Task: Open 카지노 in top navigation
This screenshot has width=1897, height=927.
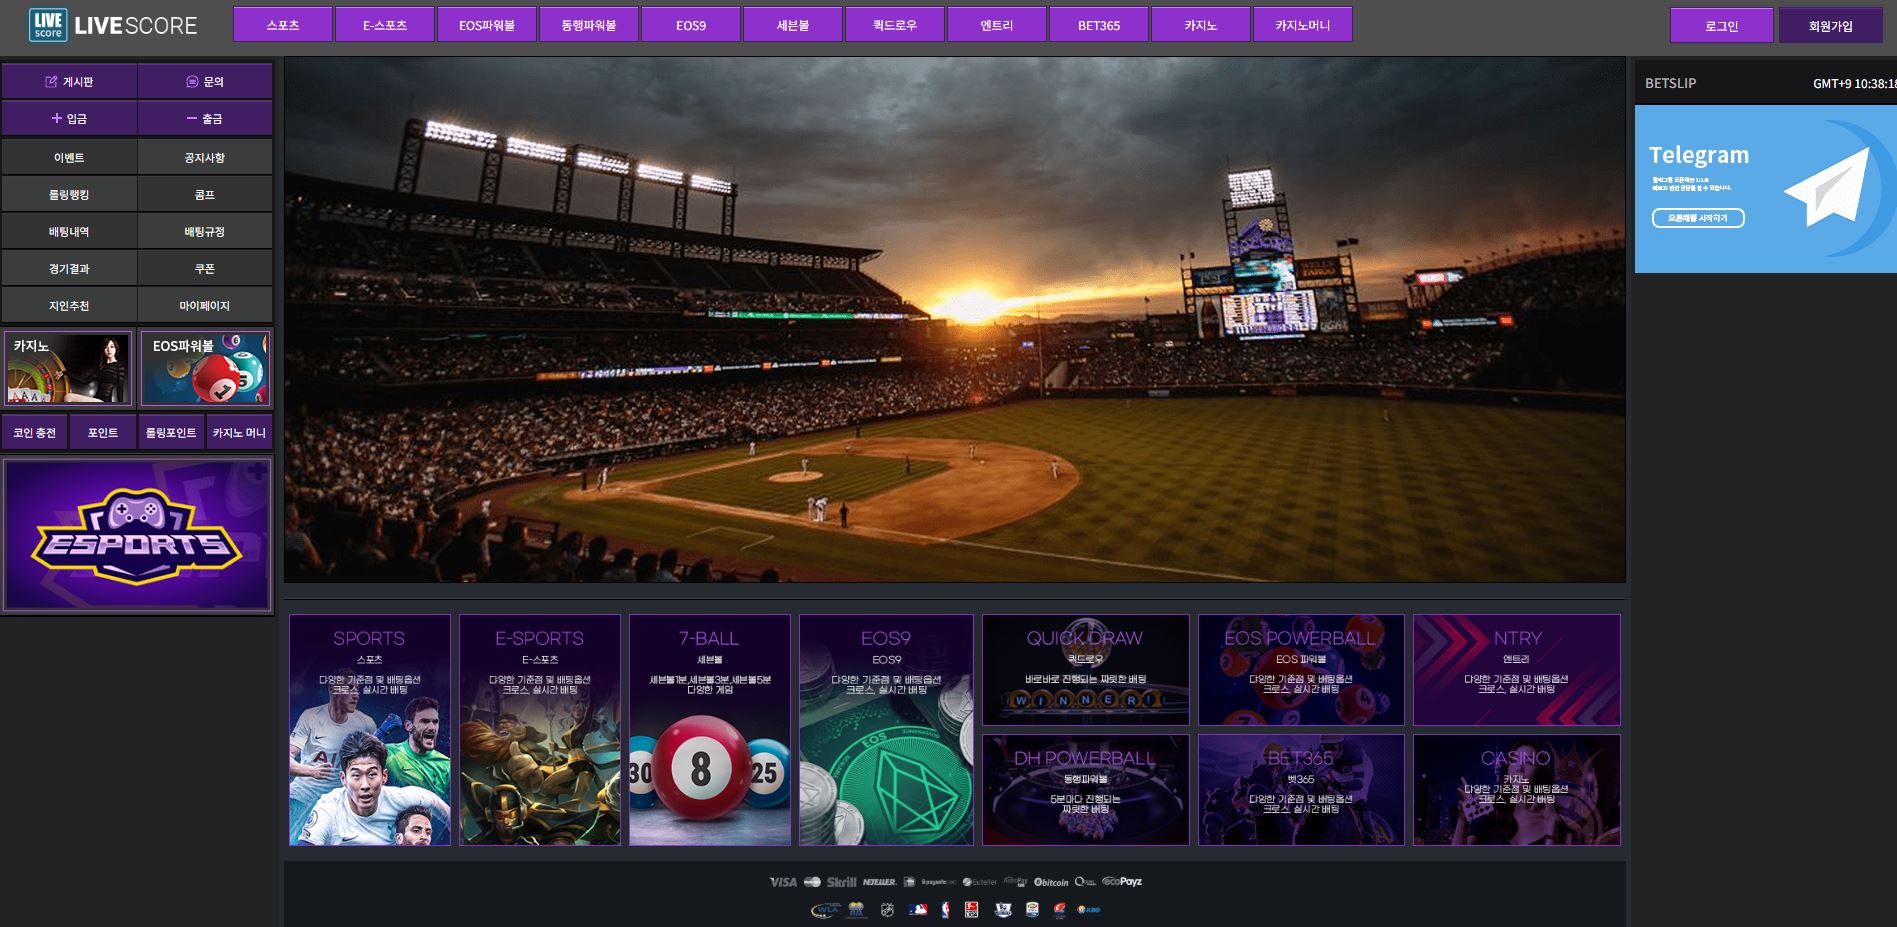Action: 1201,25
